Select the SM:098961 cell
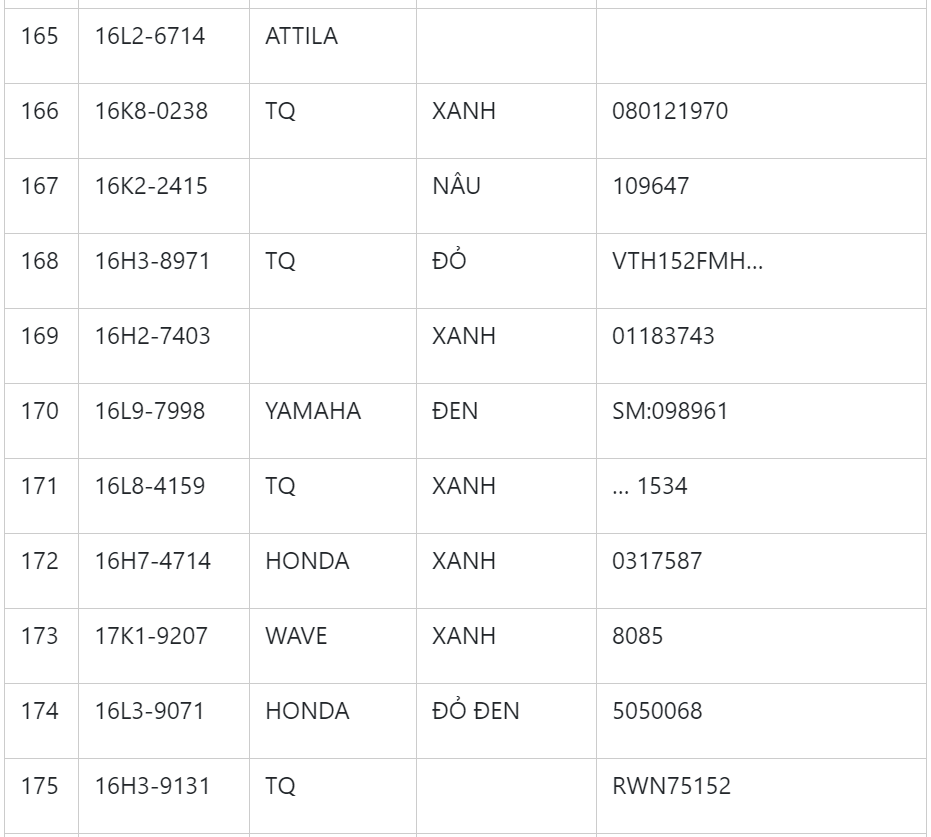This screenshot has height=837, width=931. click(670, 411)
